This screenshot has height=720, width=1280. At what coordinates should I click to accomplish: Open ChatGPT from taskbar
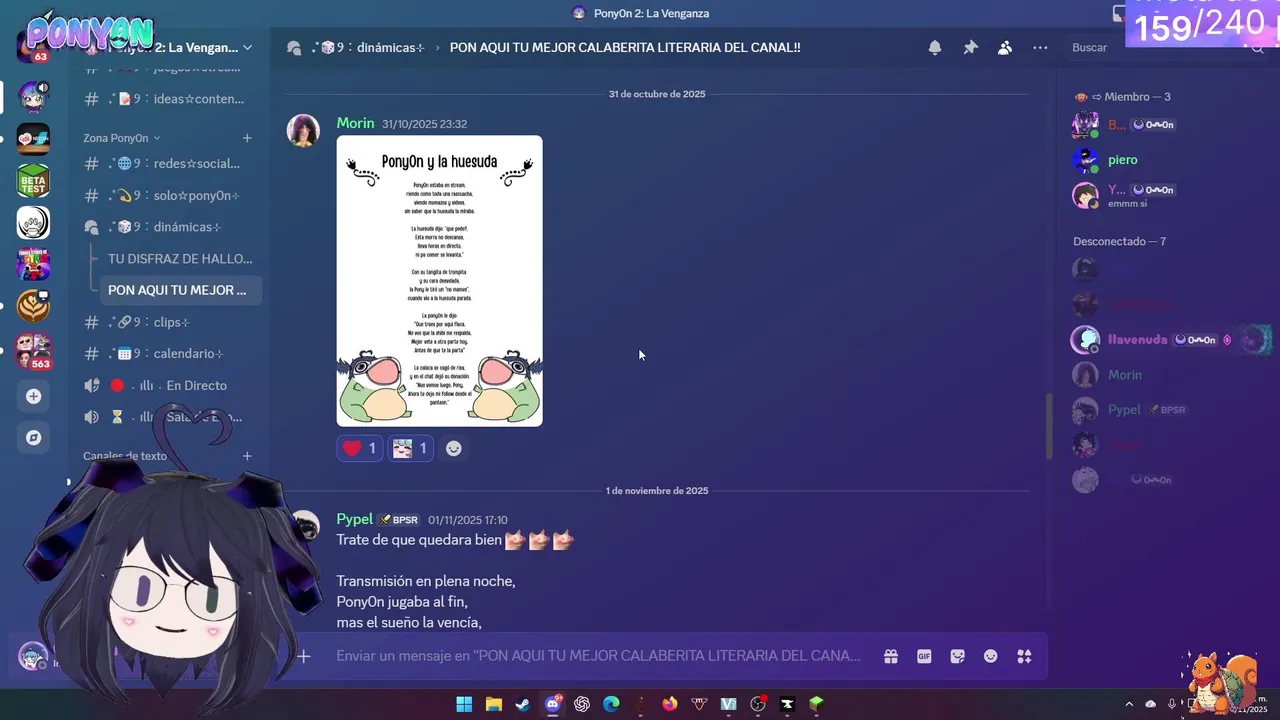tap(582, 704)
